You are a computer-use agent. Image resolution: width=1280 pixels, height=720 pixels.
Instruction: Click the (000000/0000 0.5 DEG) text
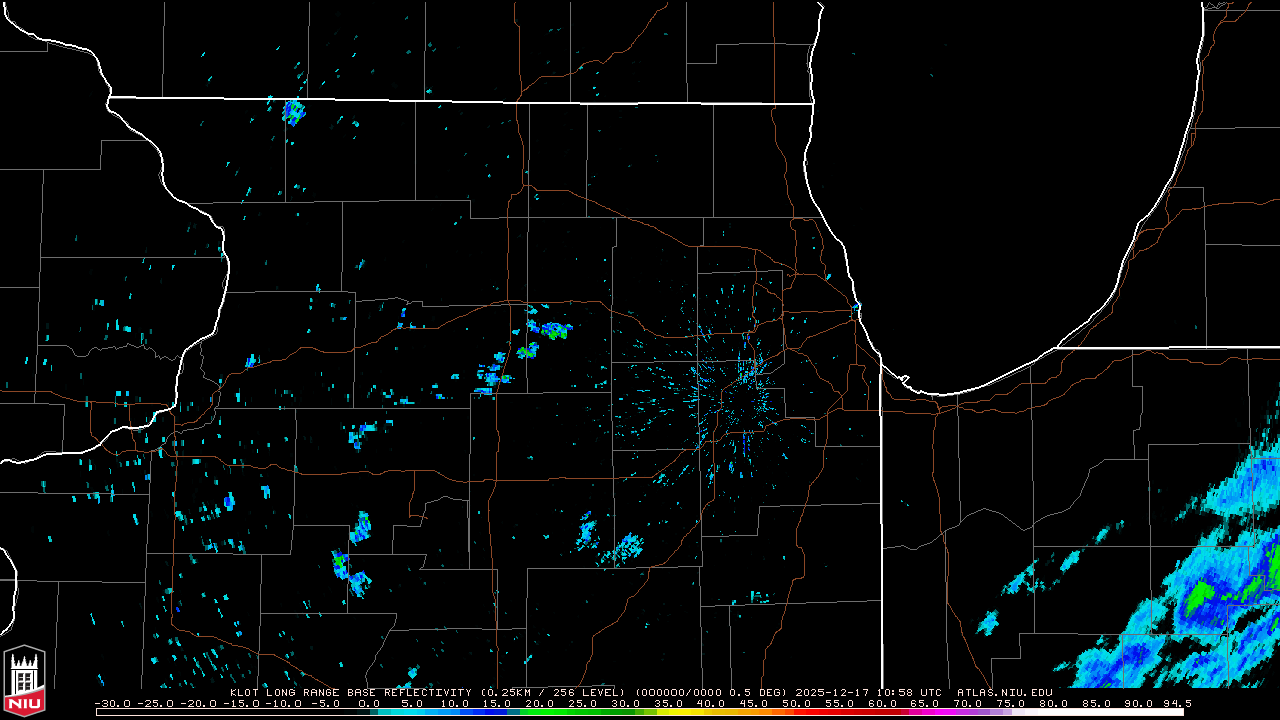click(x=711, y=692)
